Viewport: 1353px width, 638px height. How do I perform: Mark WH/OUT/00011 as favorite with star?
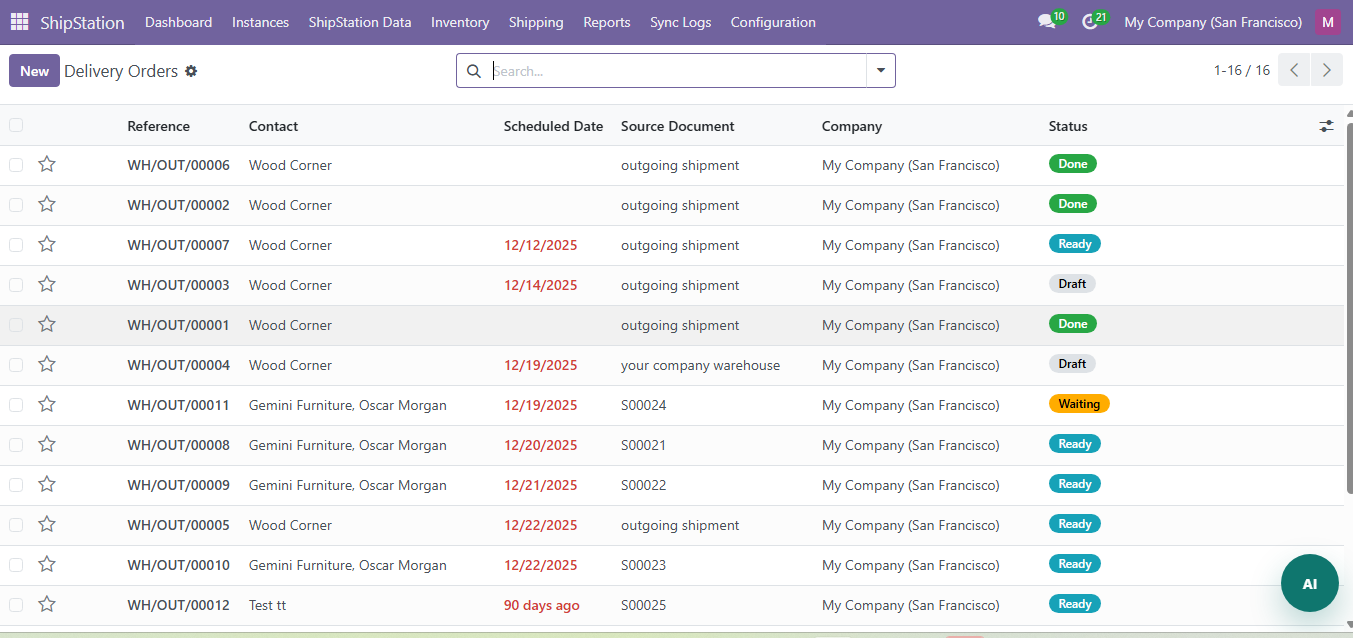click(47, 405)
